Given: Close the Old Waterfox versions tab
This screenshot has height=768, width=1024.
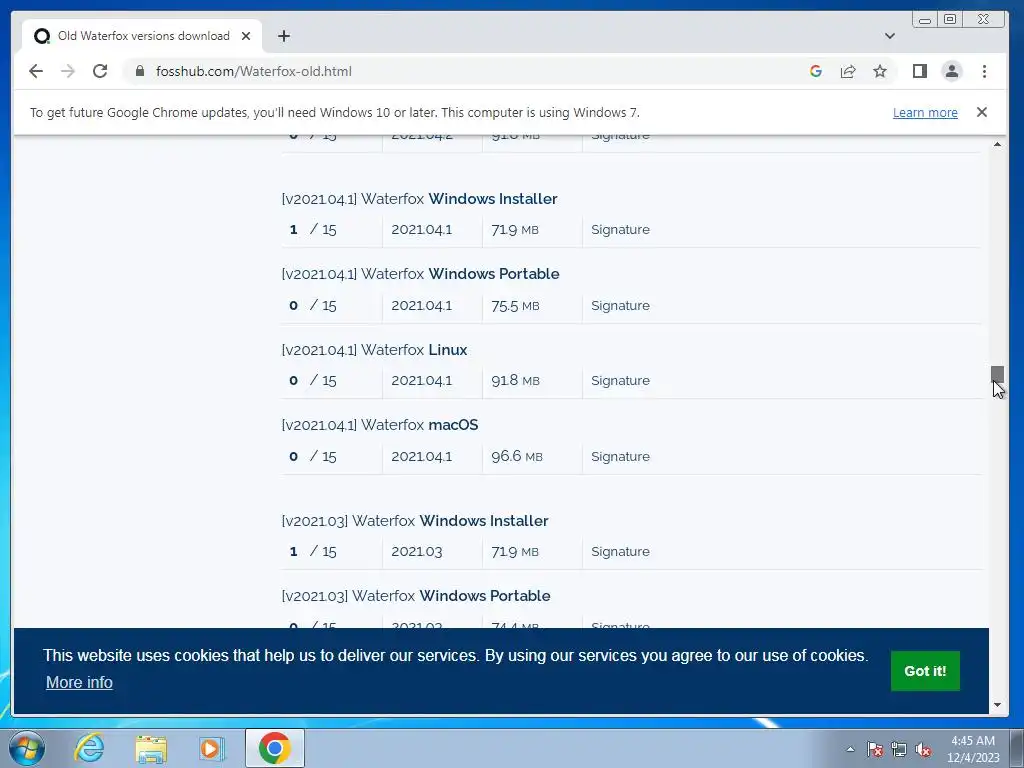Looking at the screenshot, I should point(246,36).
